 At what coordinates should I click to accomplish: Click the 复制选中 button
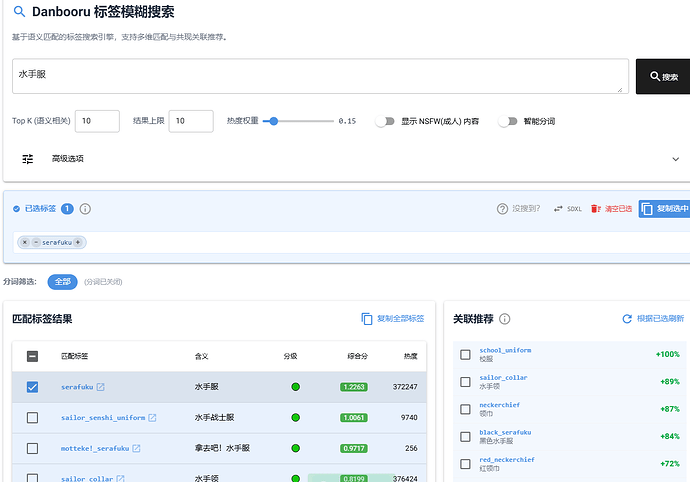pos(664,209)
